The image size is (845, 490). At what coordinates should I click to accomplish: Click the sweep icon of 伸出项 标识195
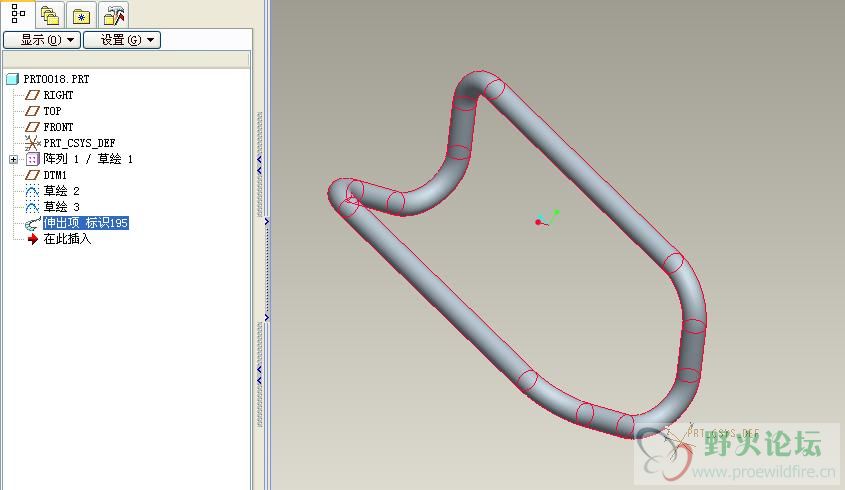pyautogui.click(x=32, y=223)
